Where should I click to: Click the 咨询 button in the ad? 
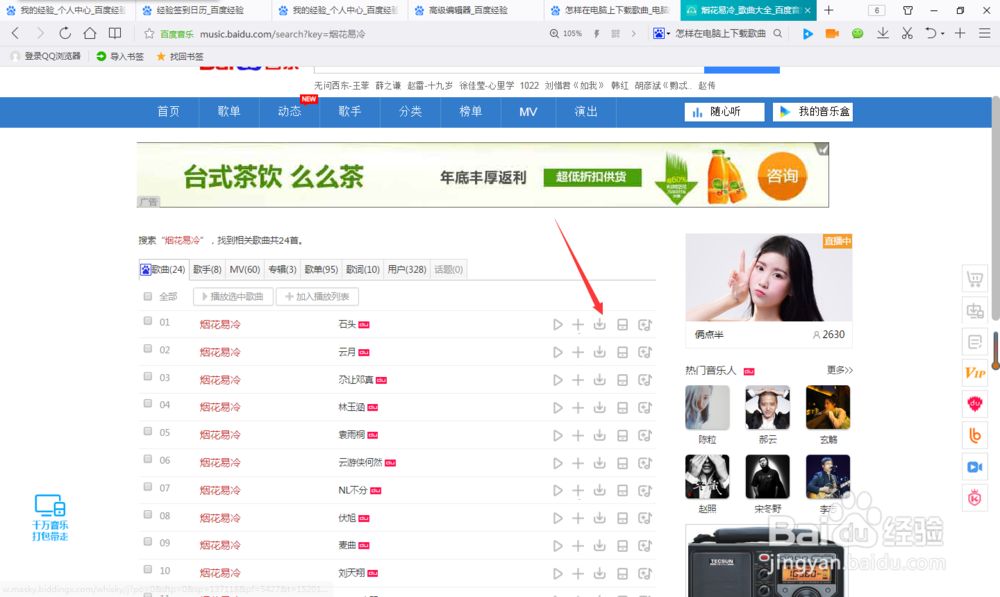point(782,176)
